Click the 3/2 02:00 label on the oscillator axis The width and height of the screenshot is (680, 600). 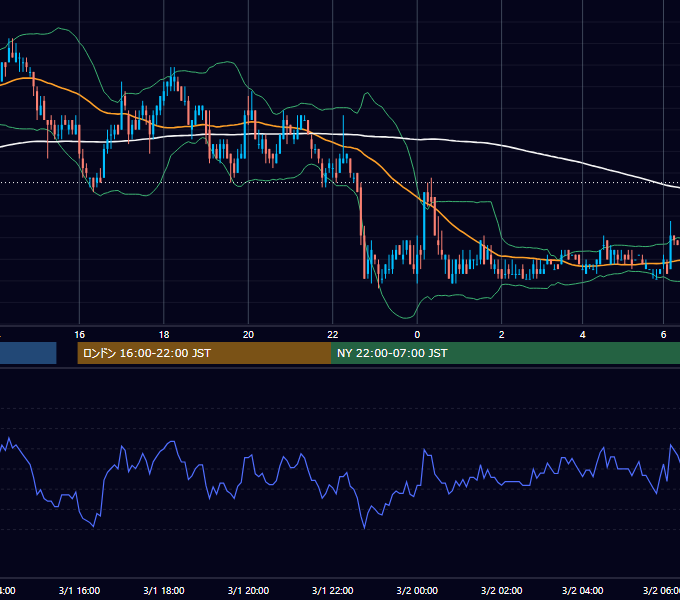502,590
